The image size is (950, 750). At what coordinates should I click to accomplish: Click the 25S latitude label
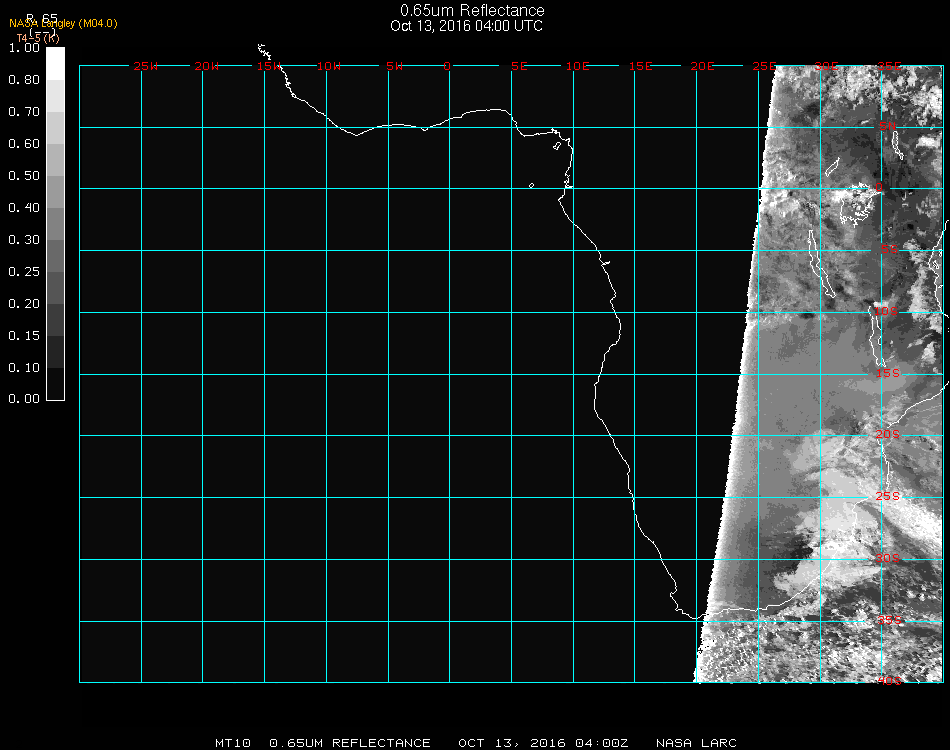[x=889, y=496]
